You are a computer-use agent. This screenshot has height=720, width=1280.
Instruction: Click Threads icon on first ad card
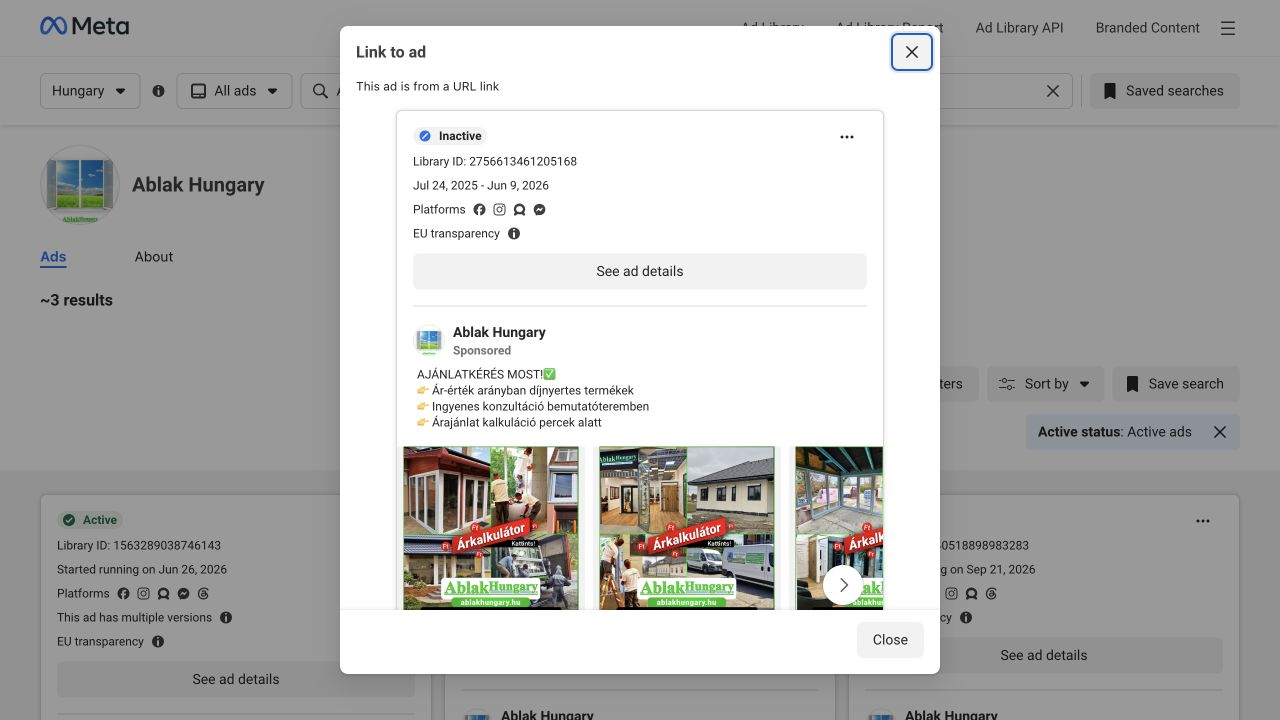[203, 594]
